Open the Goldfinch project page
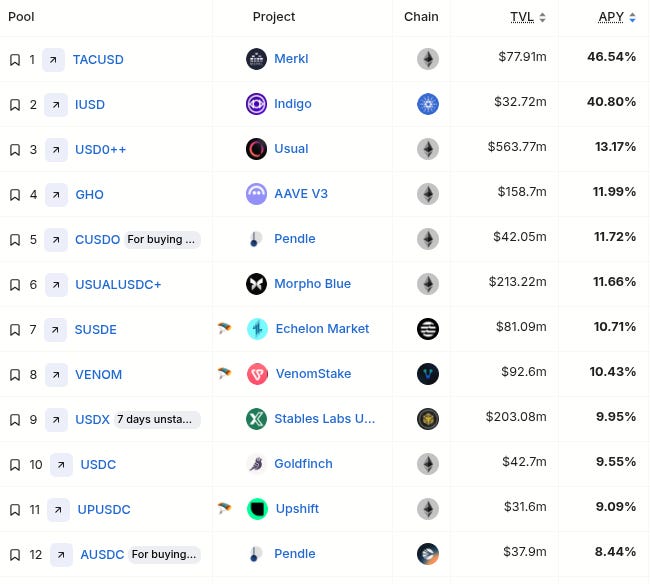This screenshot has height=584, width=650. [303, 464]
